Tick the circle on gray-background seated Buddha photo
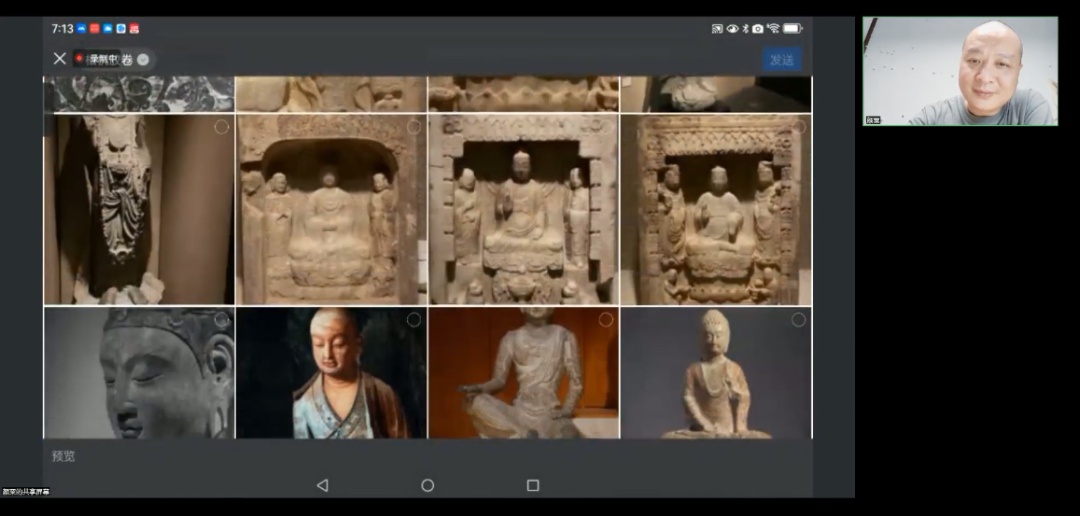The width and height of the screenshot is (1080, 516). coord(798,320)
